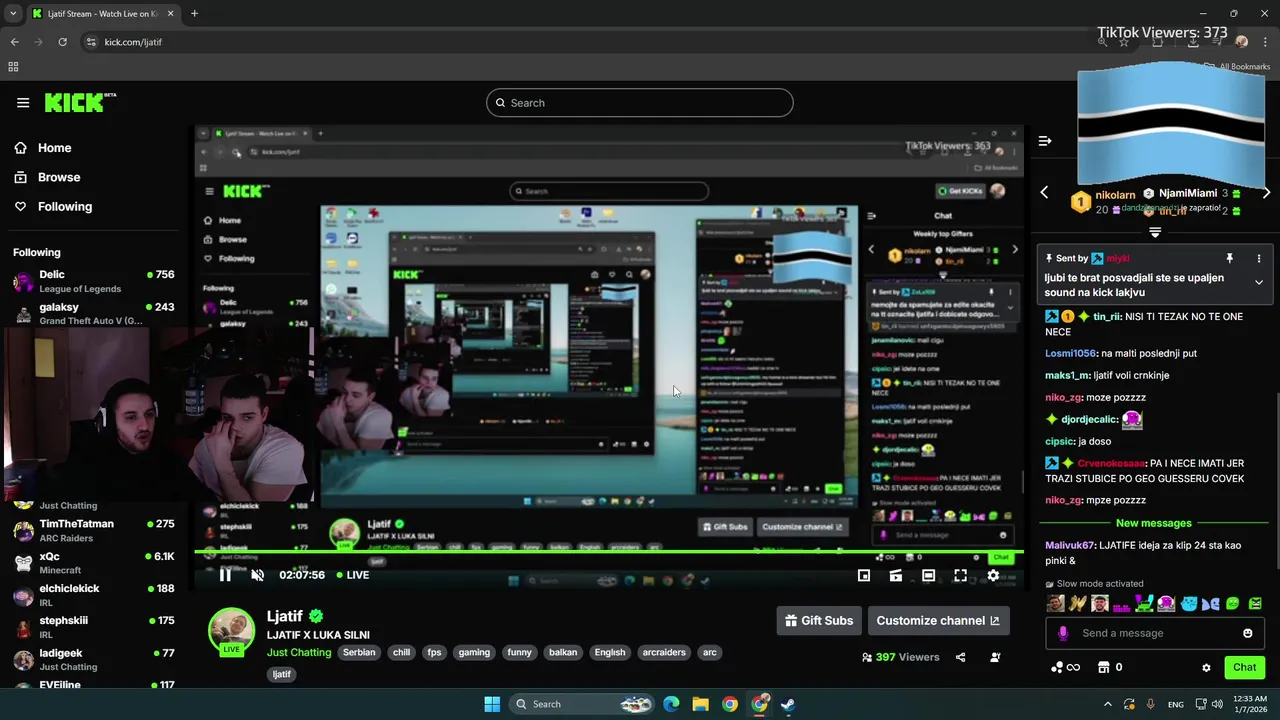Enter fullscreen mode
Screen dimensions: 1280x720
960,575
